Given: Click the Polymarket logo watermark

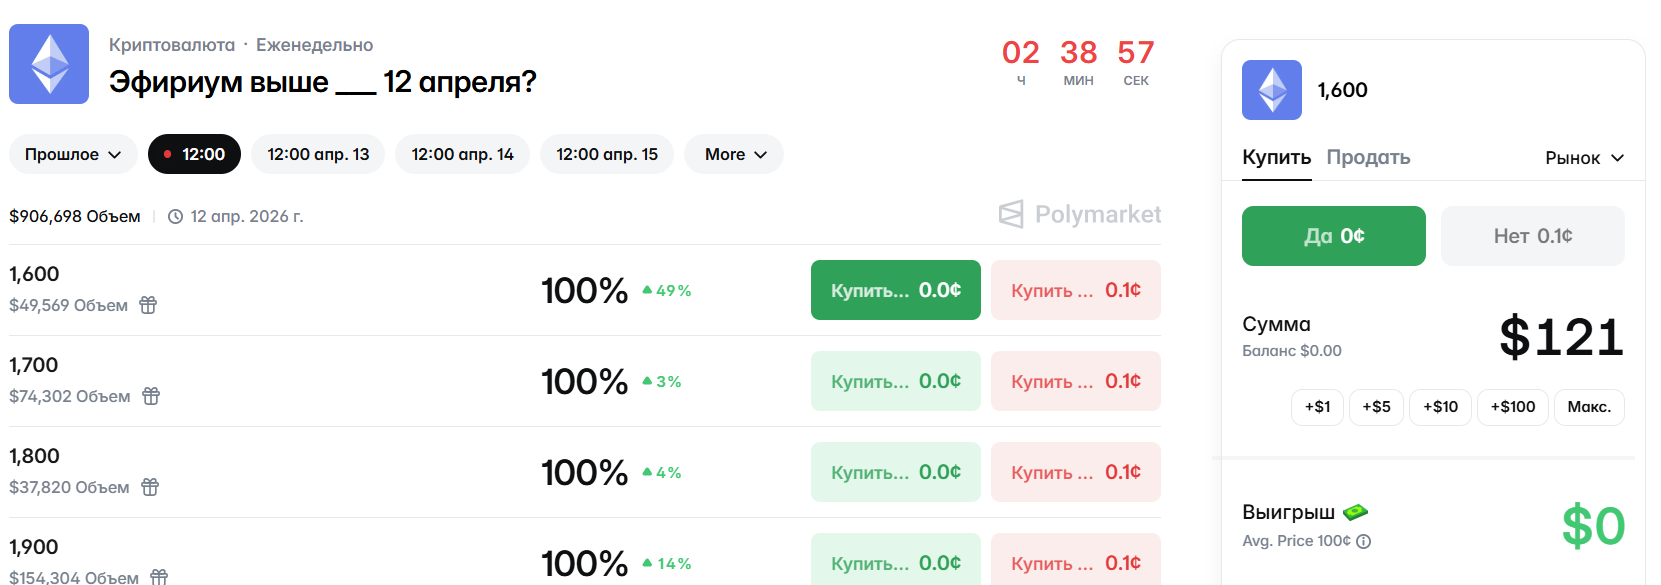Looking at the screenshot, I should (x=1080, y=214).
